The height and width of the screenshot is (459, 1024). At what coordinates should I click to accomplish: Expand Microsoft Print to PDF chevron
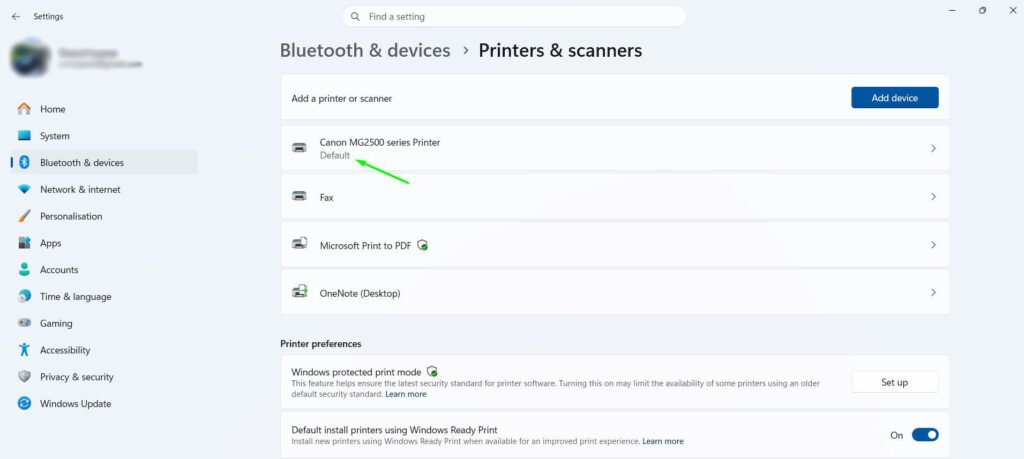pyautogui.click(x=933, y=245)
